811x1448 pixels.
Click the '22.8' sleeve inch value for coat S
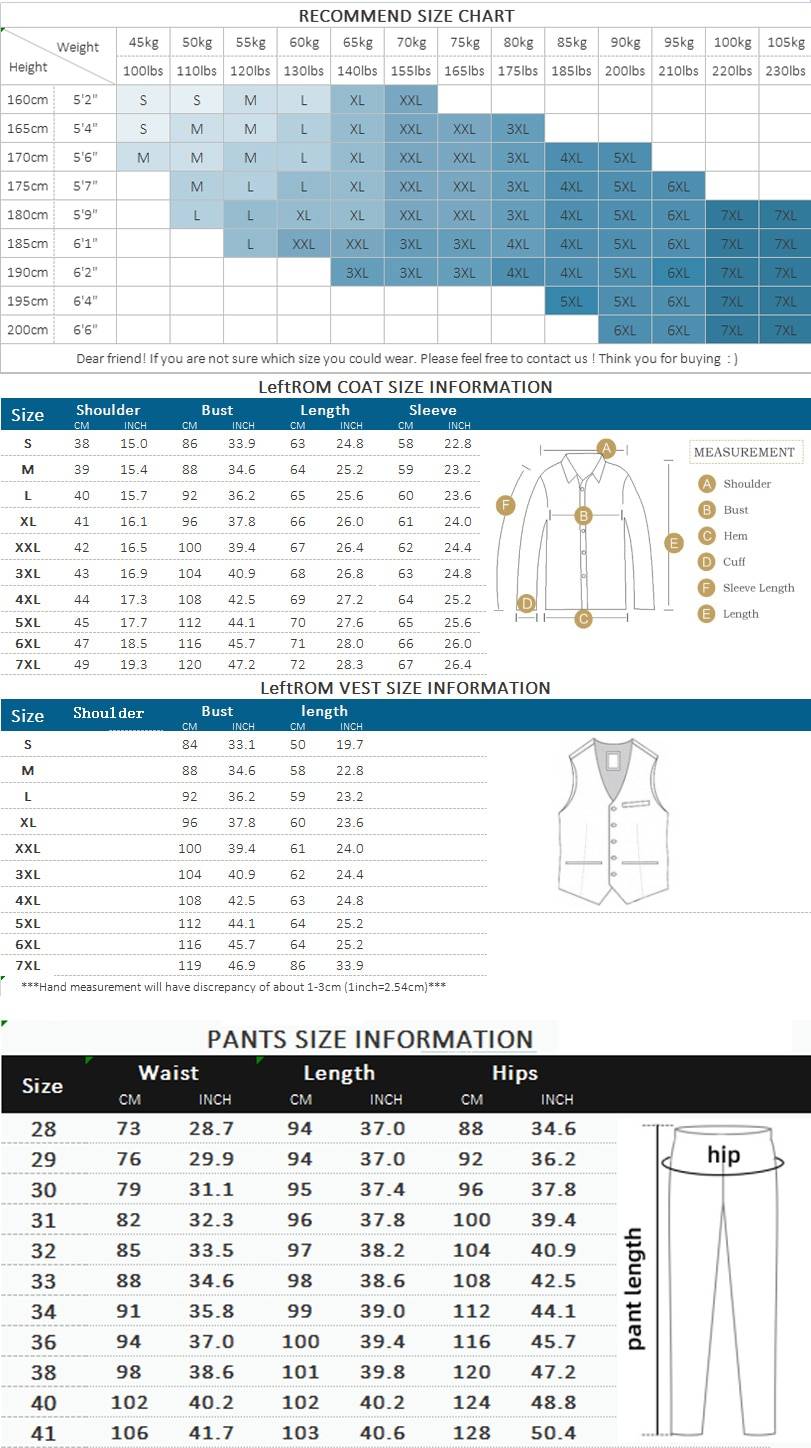click(x=458, y=443)
